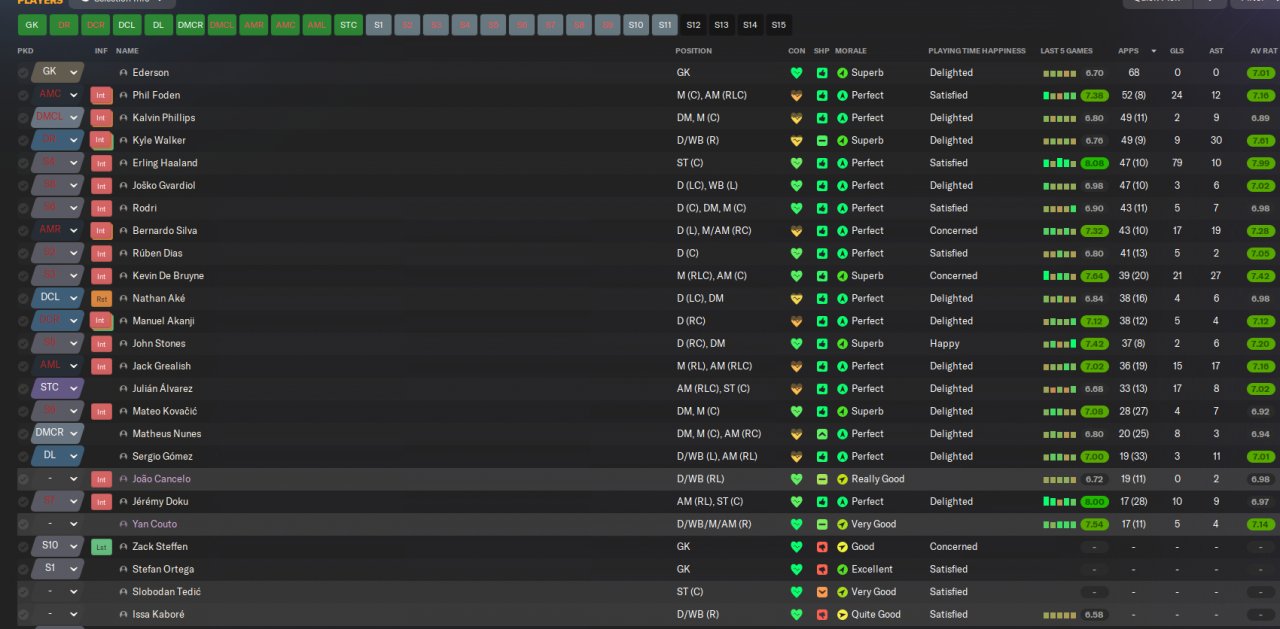Click the Int badge in João Cancelo's row
The height and width of the screenshot is (629, 1280).
(101, 479)
